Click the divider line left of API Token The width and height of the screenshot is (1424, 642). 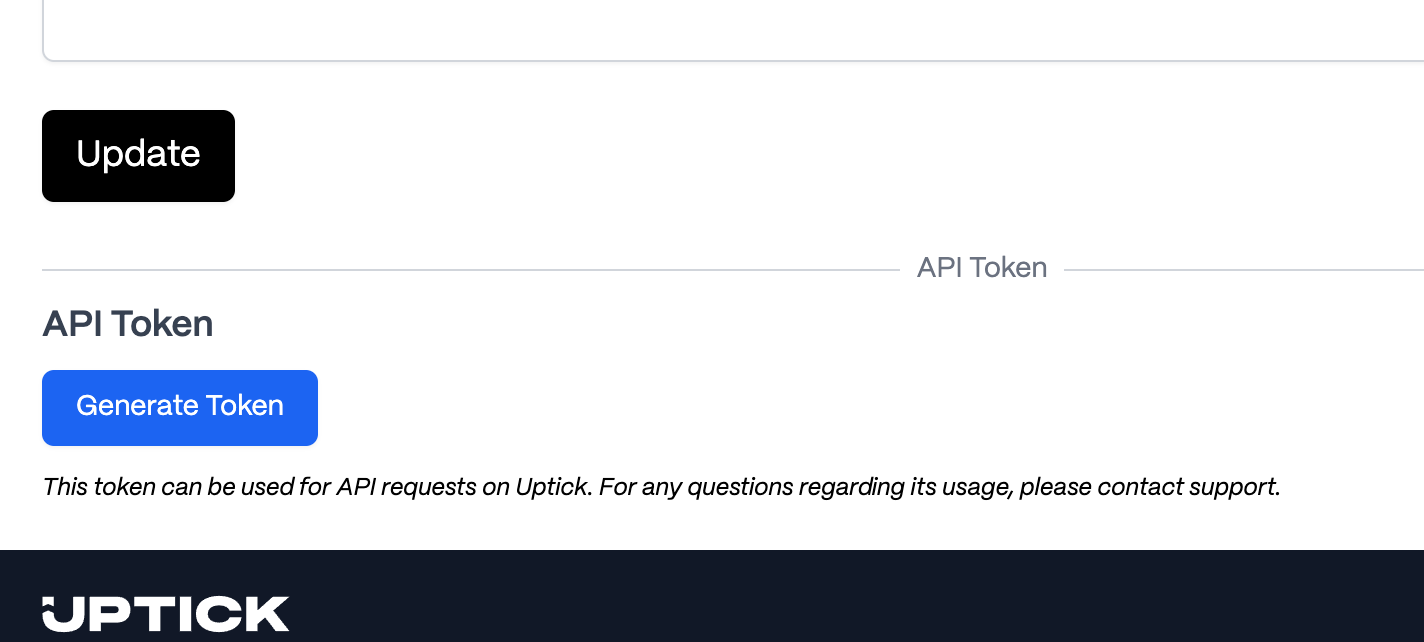[x=470, y=270]
